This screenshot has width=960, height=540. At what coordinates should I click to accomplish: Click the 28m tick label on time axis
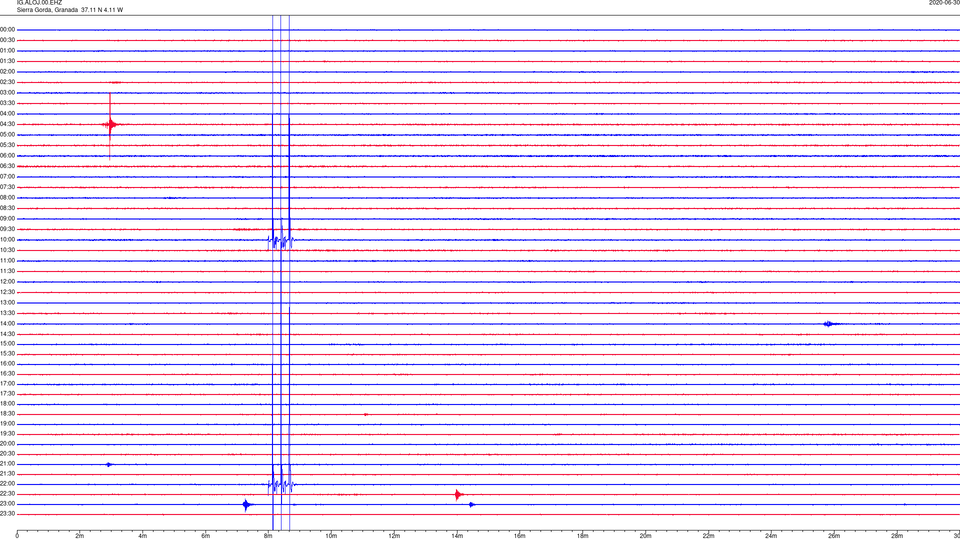tap(897, 536)
